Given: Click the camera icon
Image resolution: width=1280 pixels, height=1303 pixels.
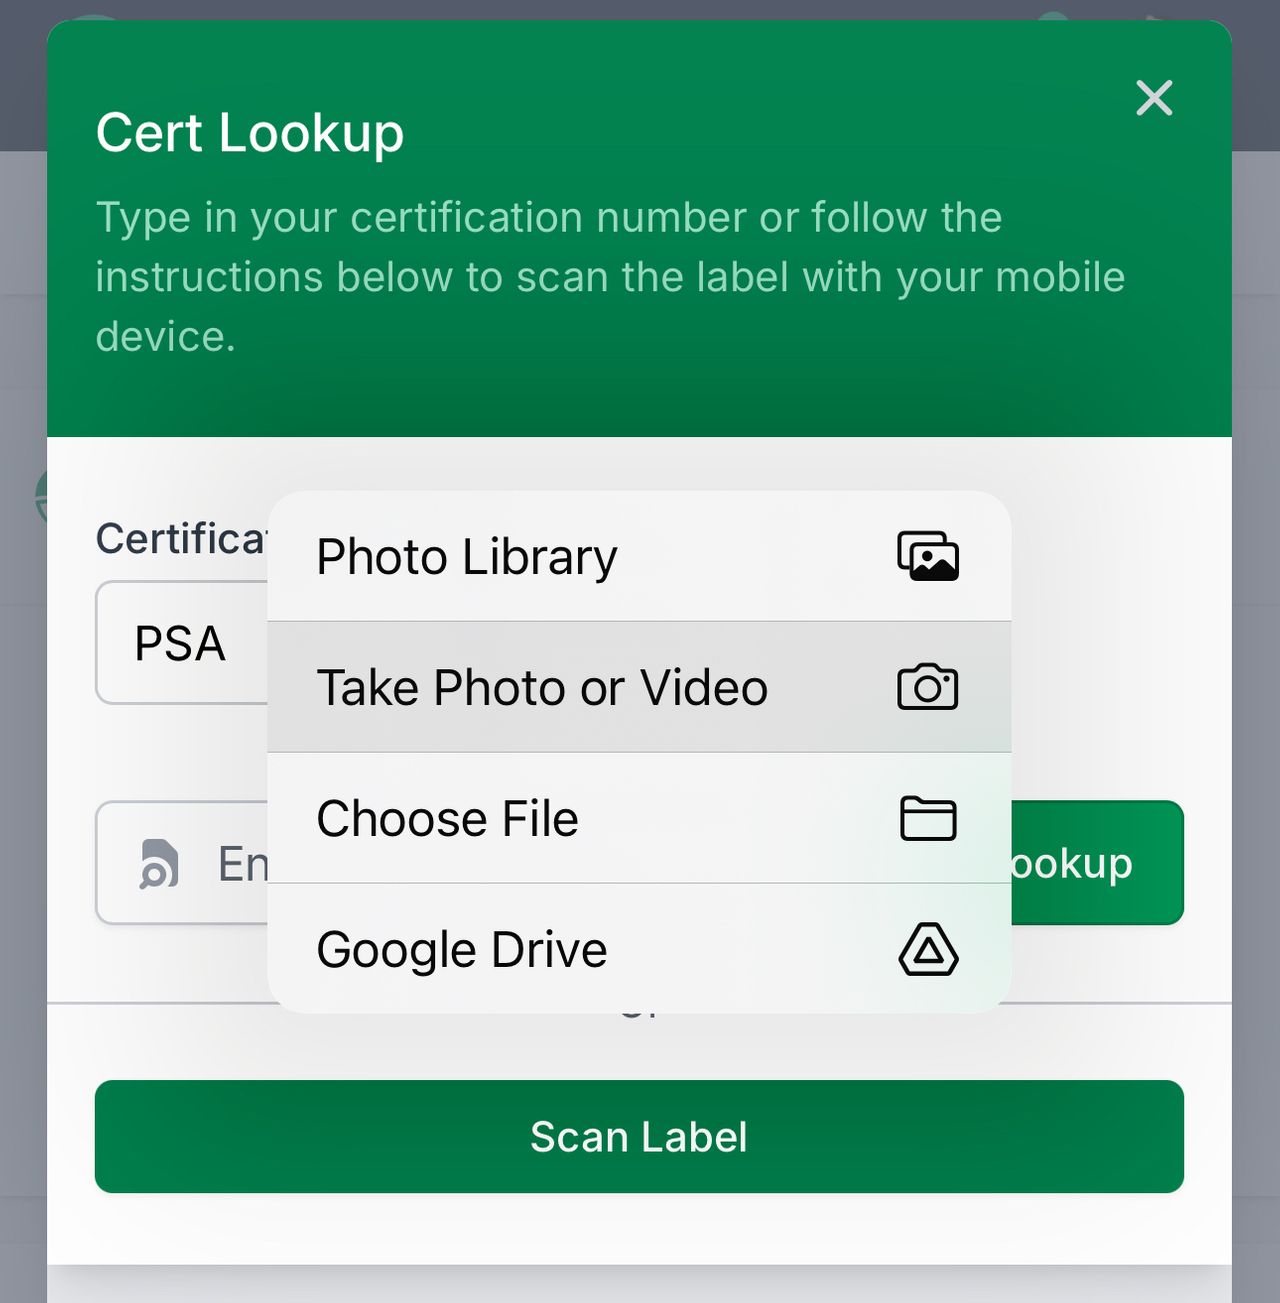Looking at the screenshot, I should coord(928,687).
